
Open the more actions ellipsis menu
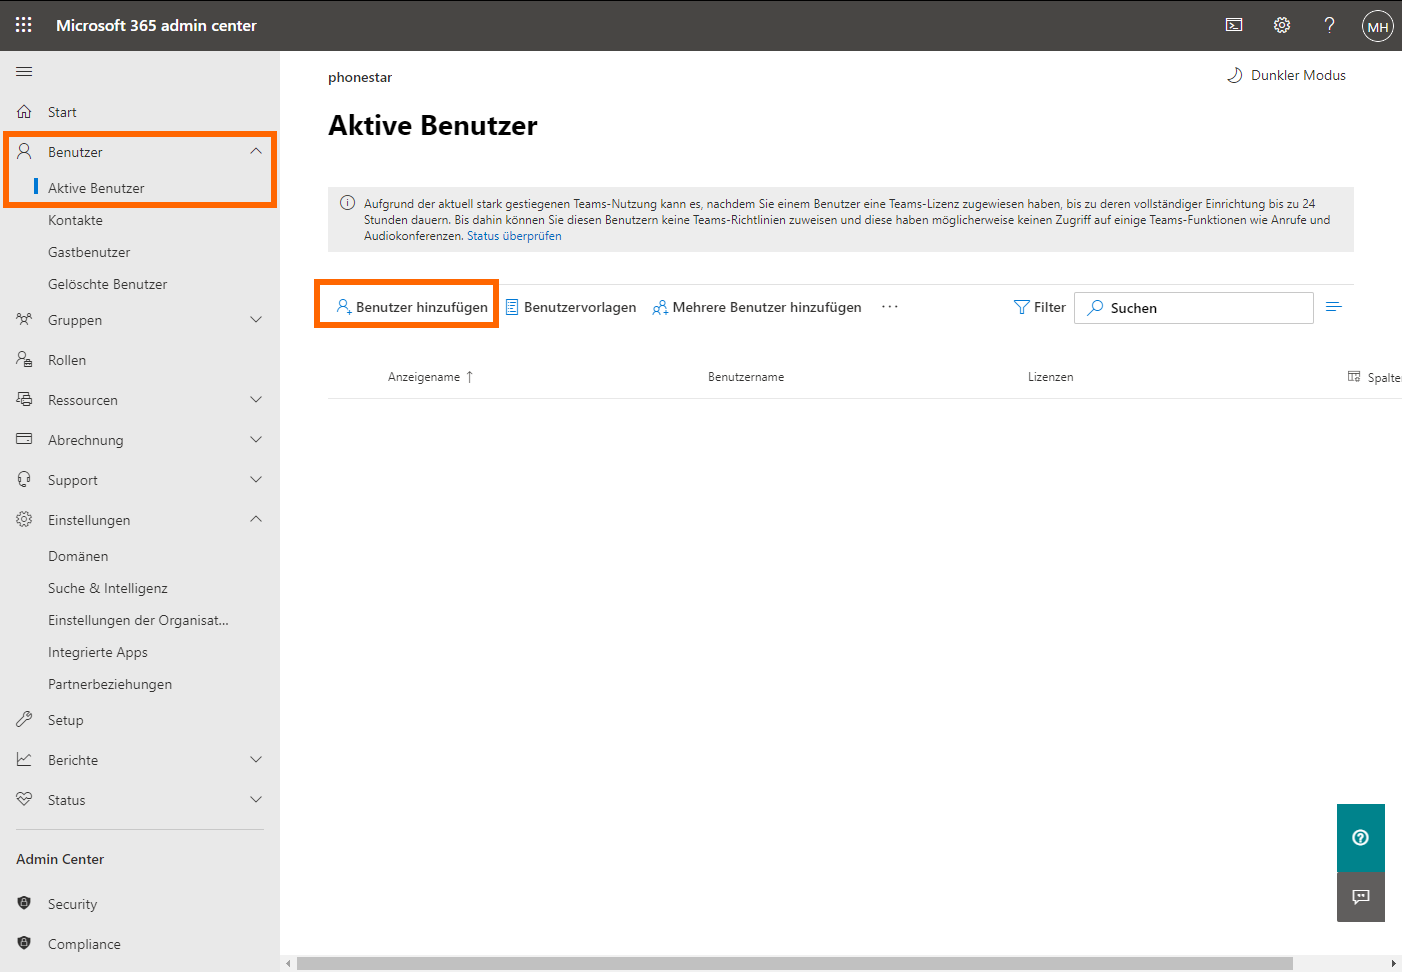coord(890,307)
